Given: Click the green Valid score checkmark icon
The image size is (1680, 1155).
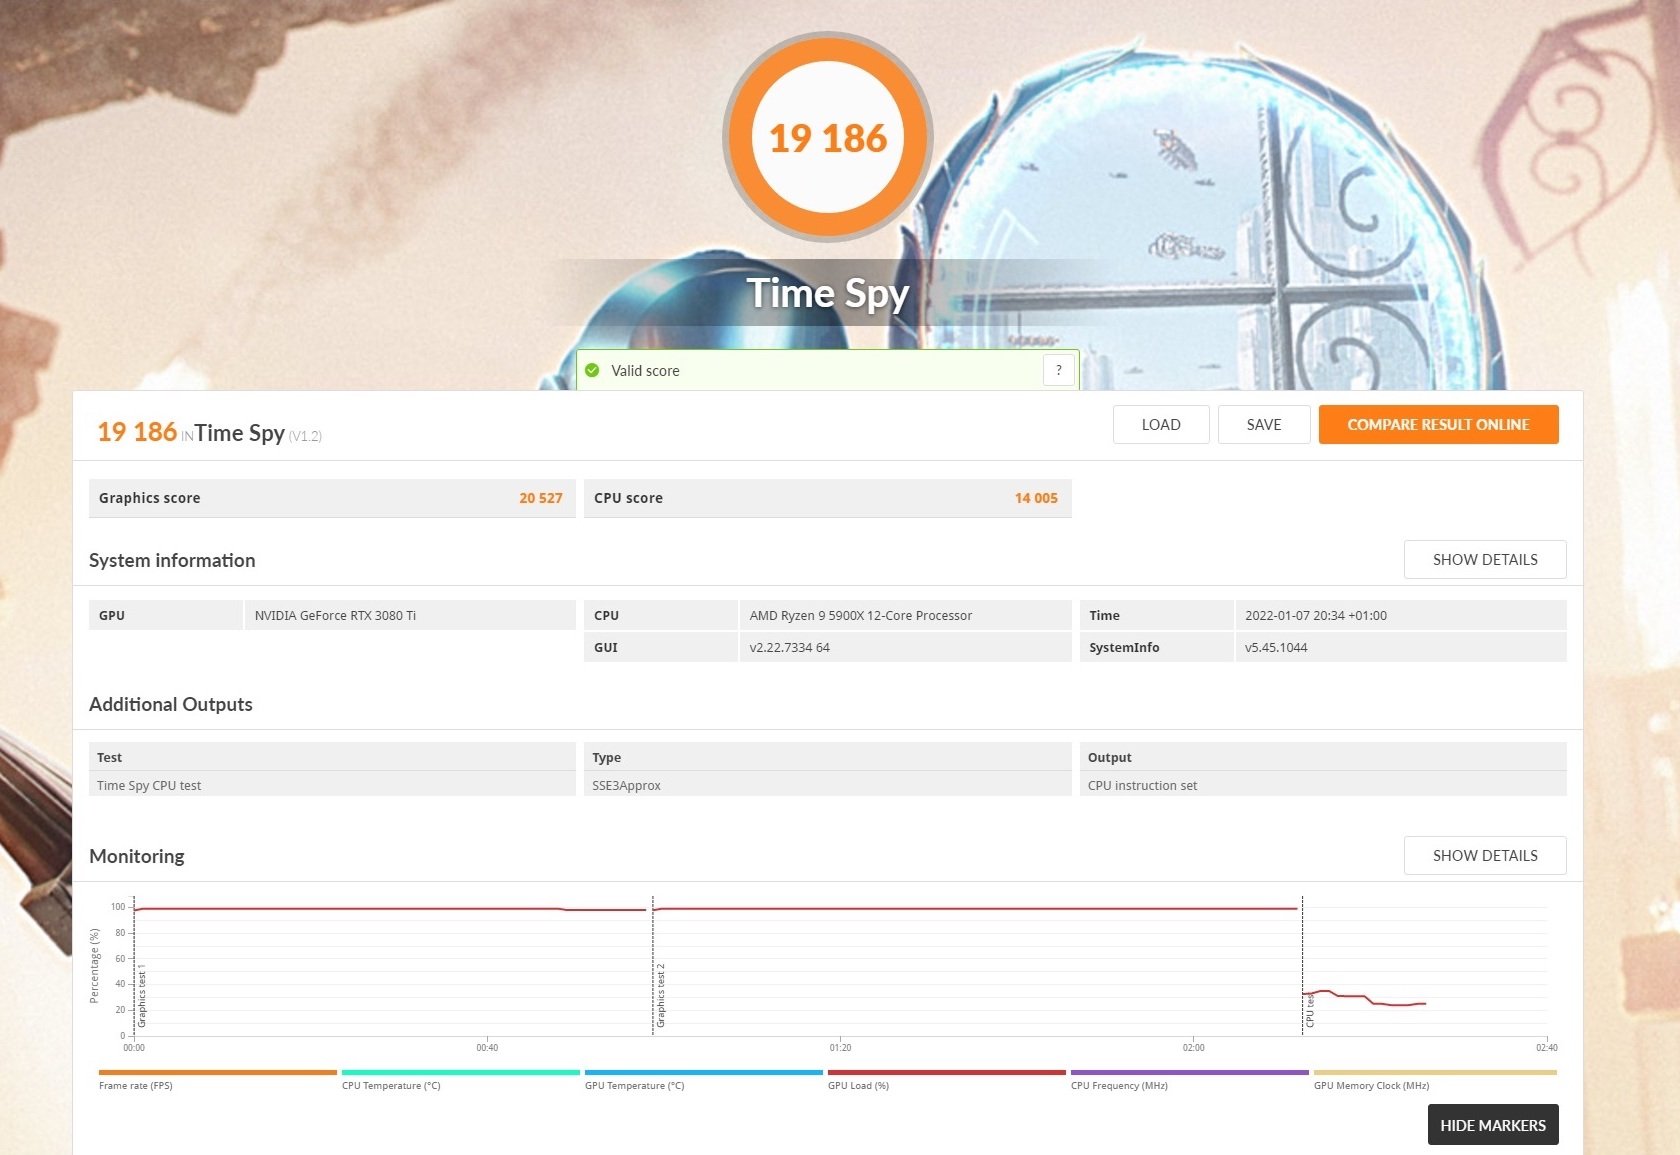Looking at the screenshot, I should pyautogui.click(x=592, y=370).
